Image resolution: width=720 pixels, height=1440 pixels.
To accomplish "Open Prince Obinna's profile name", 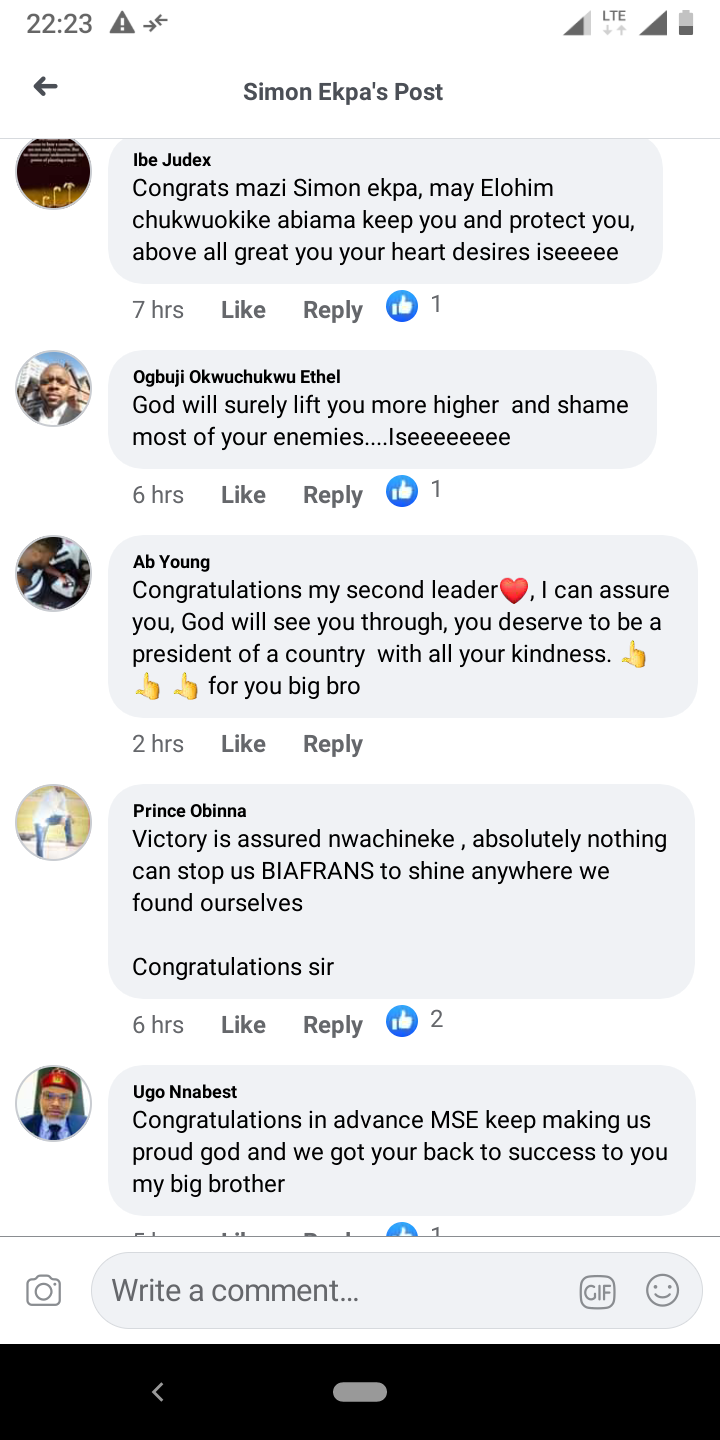I will (x=189, y=811).
